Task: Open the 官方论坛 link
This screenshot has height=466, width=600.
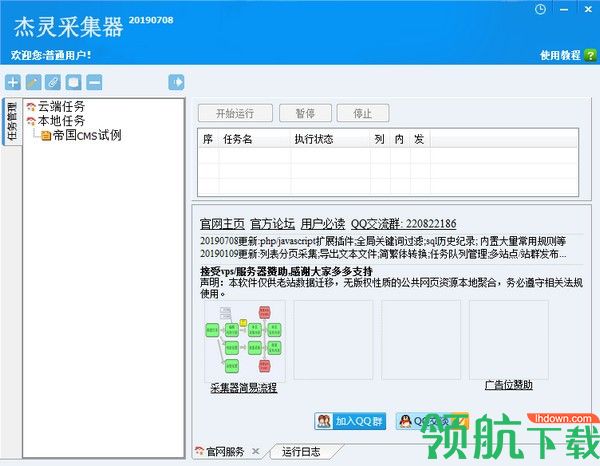Action: (272, 224)
